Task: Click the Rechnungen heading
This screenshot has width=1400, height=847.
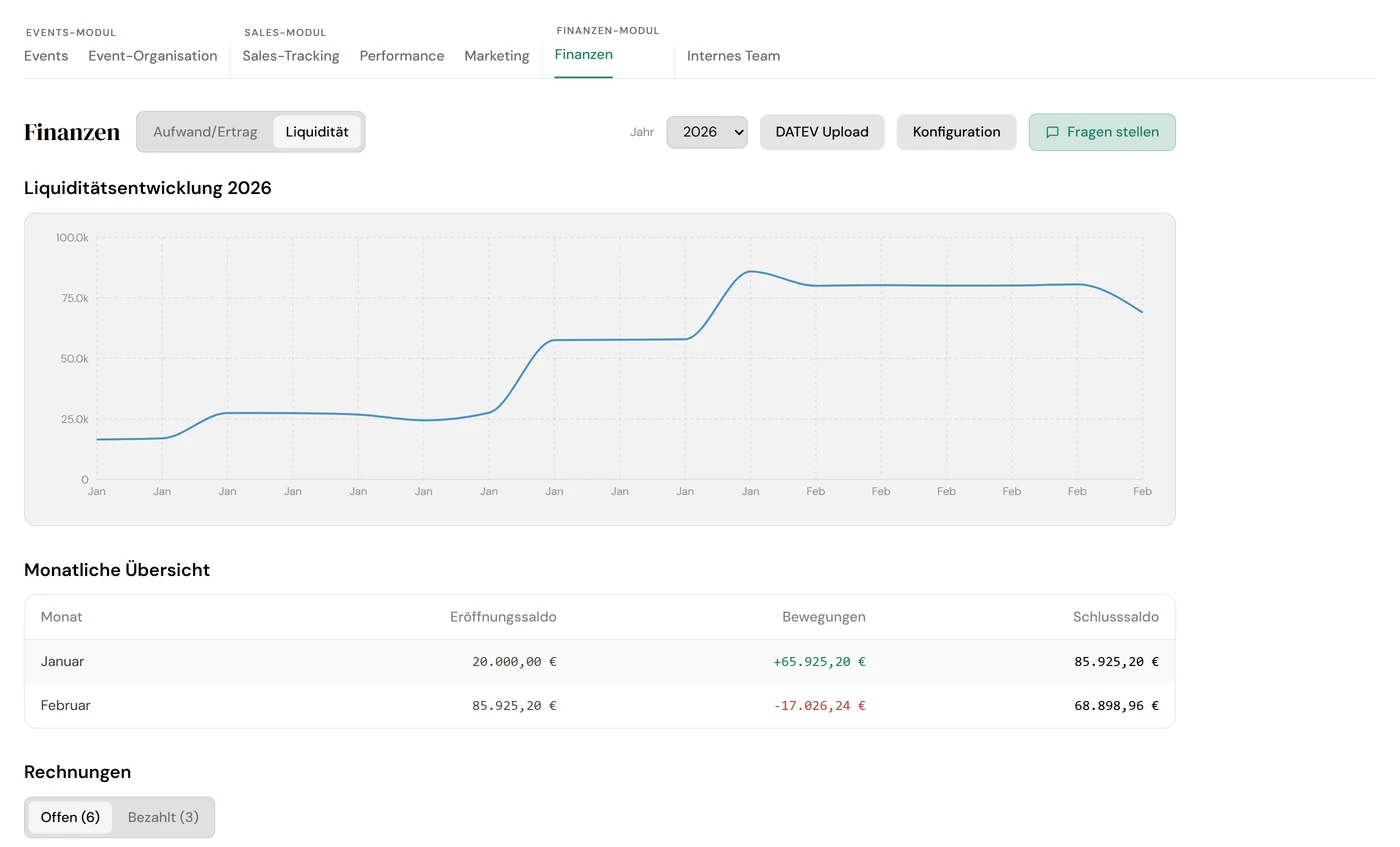Action: tap(78, 772)
